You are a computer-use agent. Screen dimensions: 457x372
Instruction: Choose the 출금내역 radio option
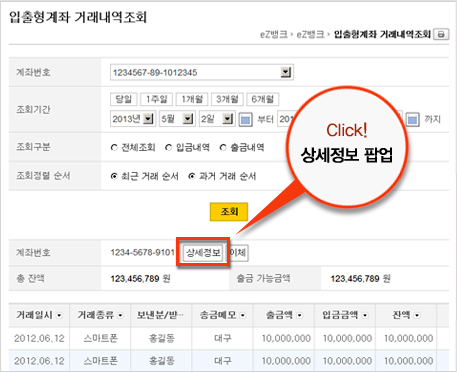click(x=223, y=147)
